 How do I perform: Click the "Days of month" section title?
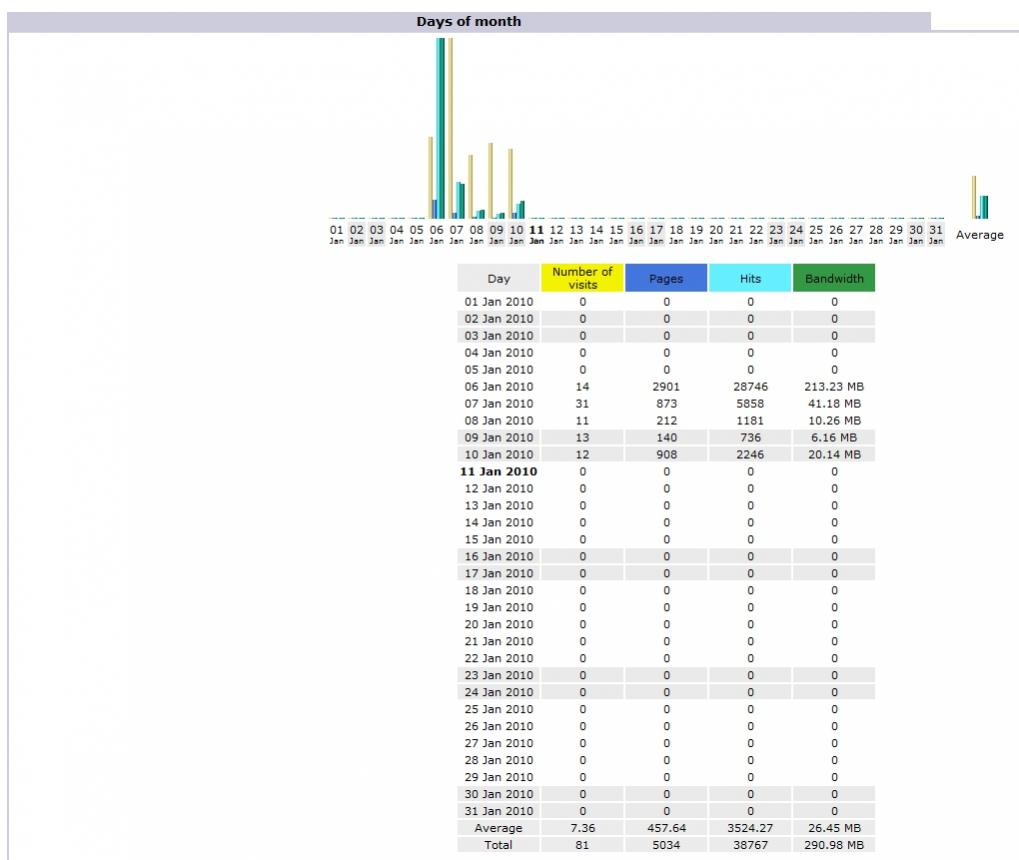469,21
